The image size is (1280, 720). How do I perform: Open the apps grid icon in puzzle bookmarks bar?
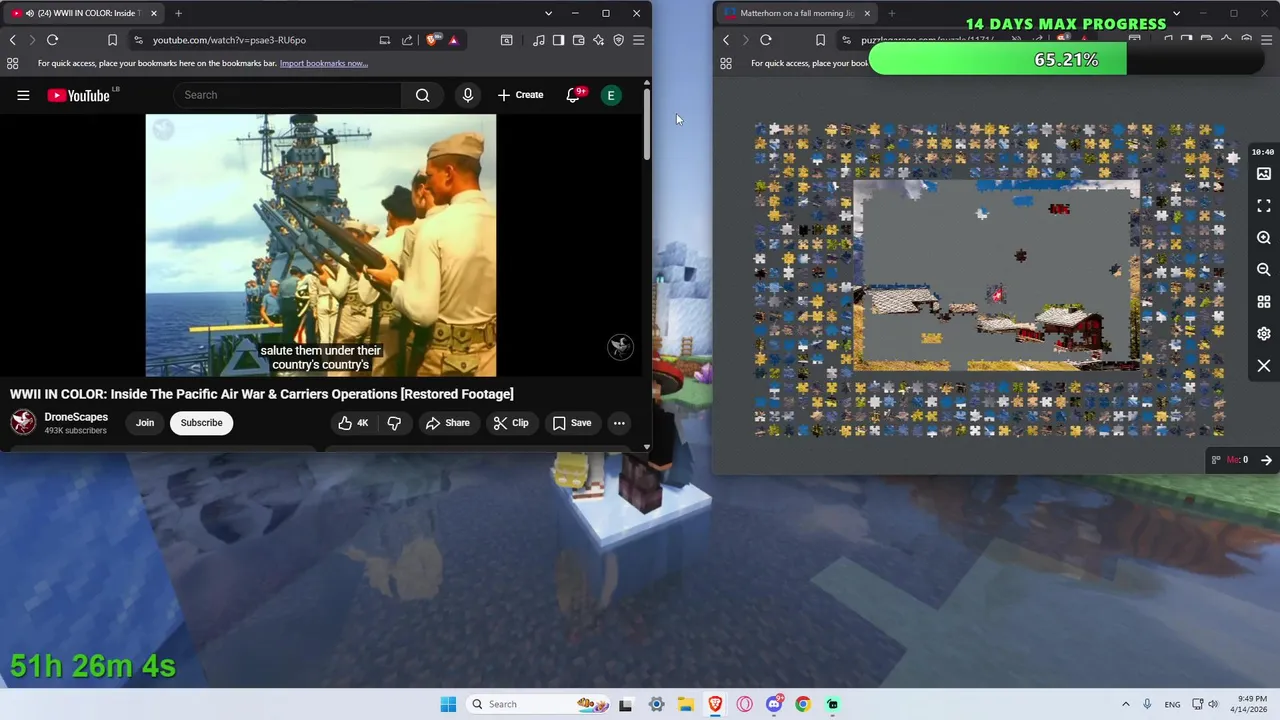click(x=726, y=63)
